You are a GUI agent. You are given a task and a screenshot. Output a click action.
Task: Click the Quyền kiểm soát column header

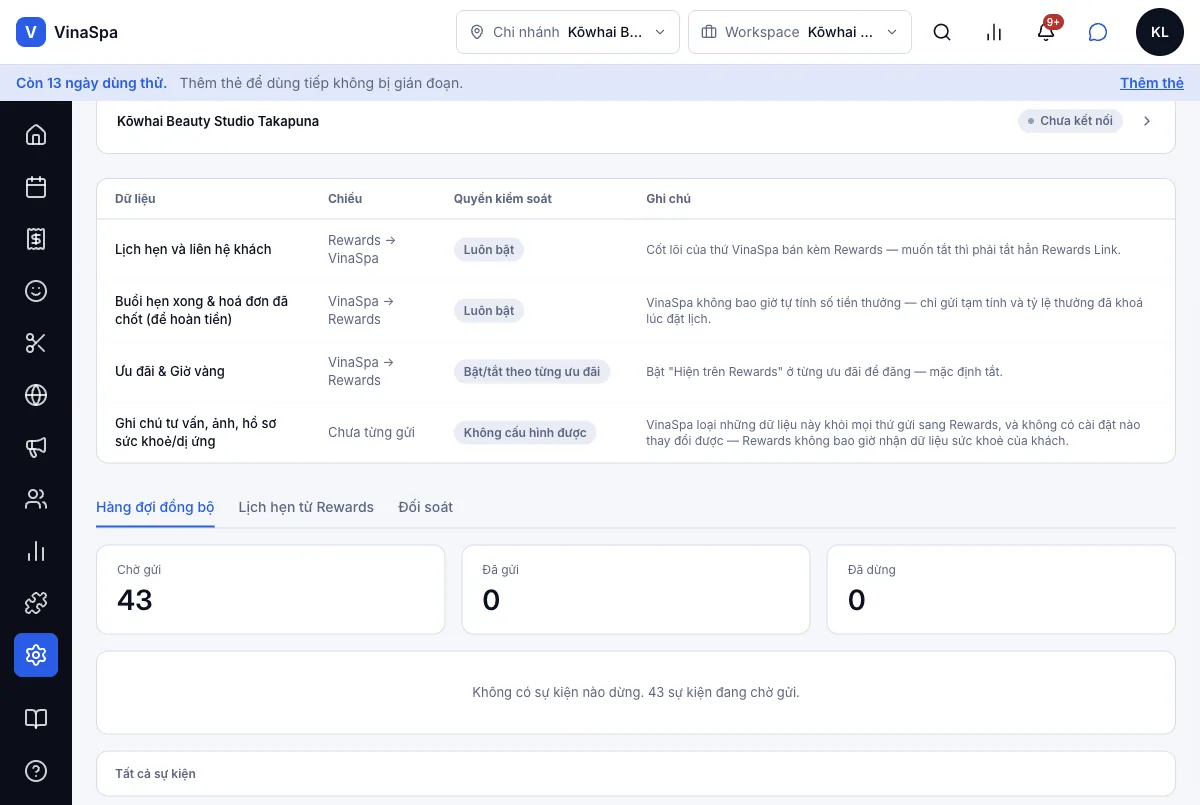(x=503, y=199)
